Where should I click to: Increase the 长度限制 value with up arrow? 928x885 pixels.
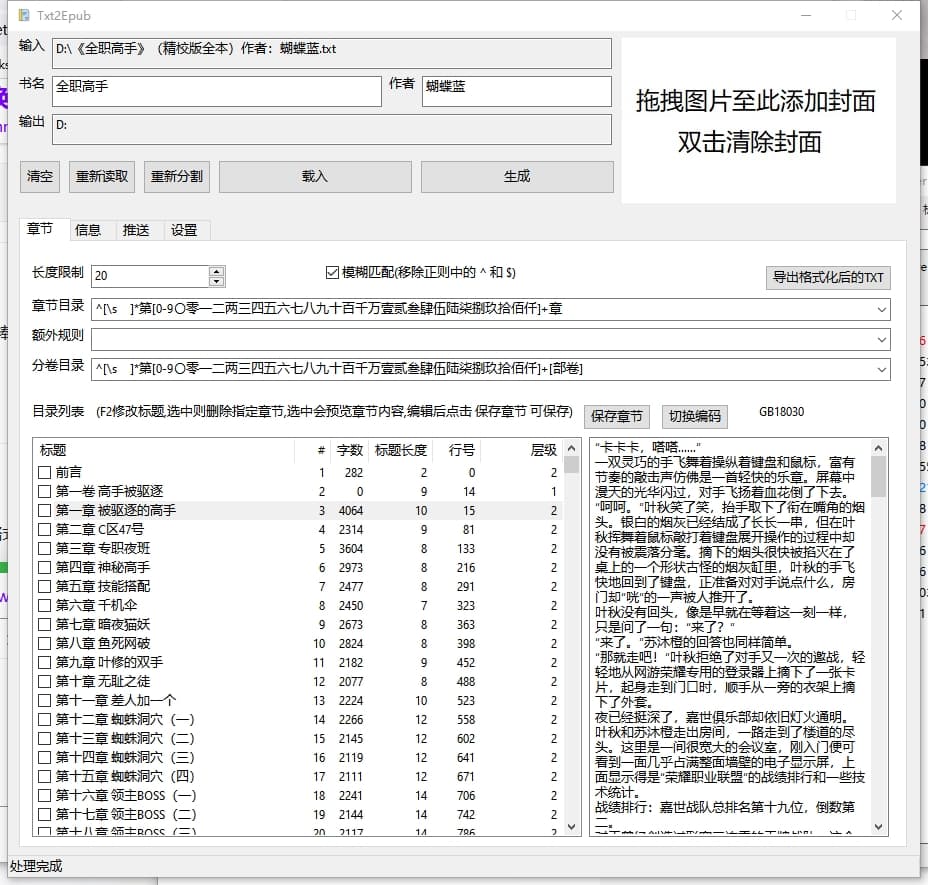pos(217,271)
